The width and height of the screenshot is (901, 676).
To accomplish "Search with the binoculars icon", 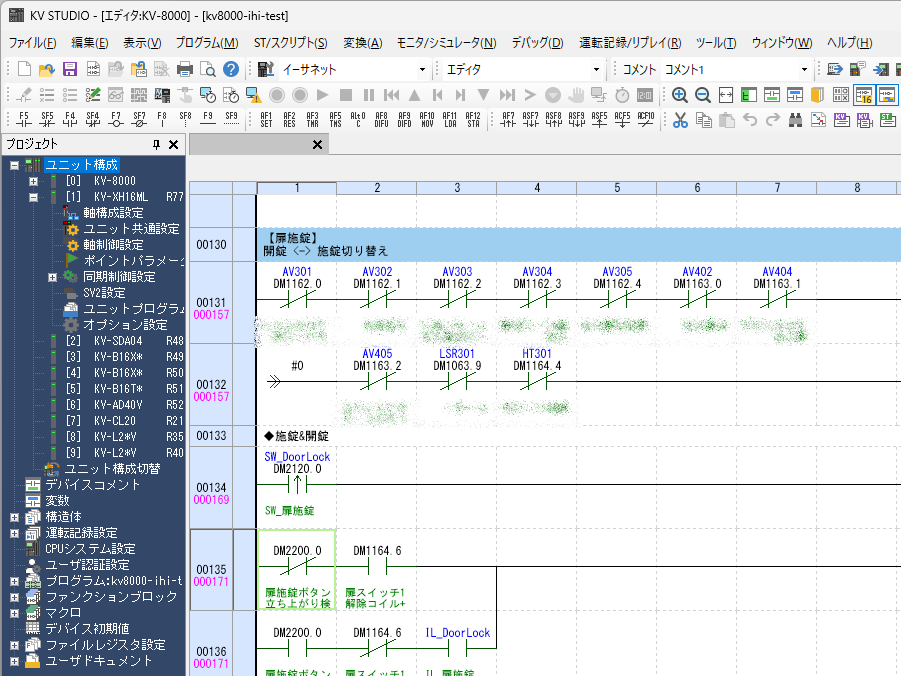I will click(x=795, y=120).
